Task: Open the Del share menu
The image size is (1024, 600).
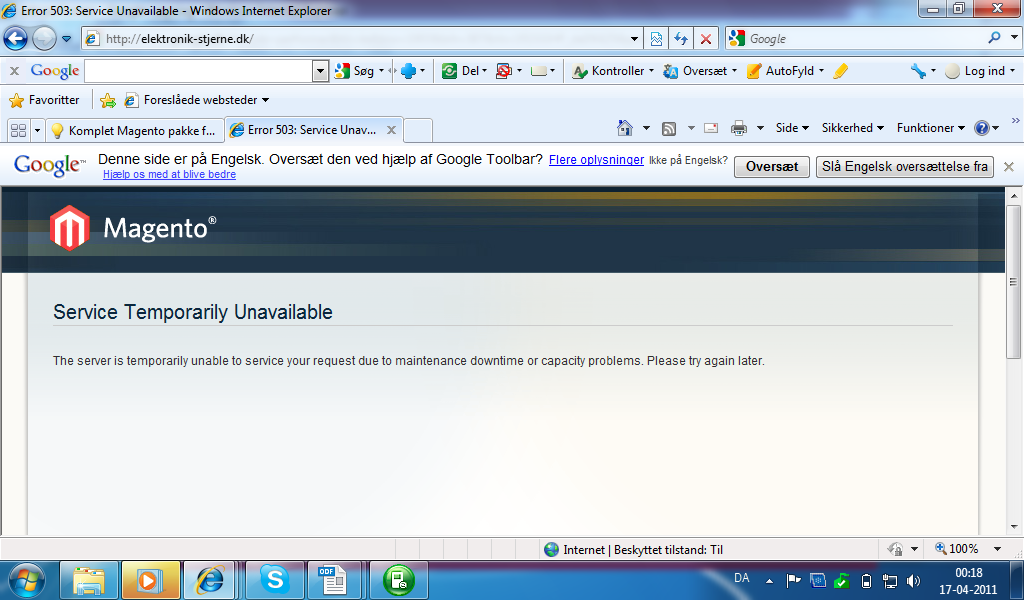Action: click(464, 71)
